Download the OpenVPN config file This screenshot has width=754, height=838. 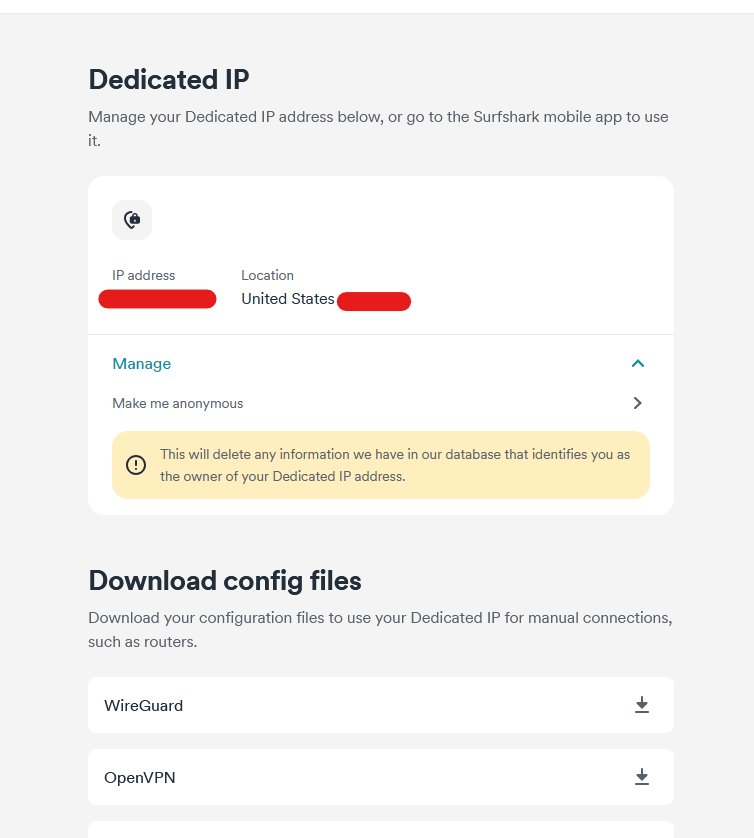(642, 777)
